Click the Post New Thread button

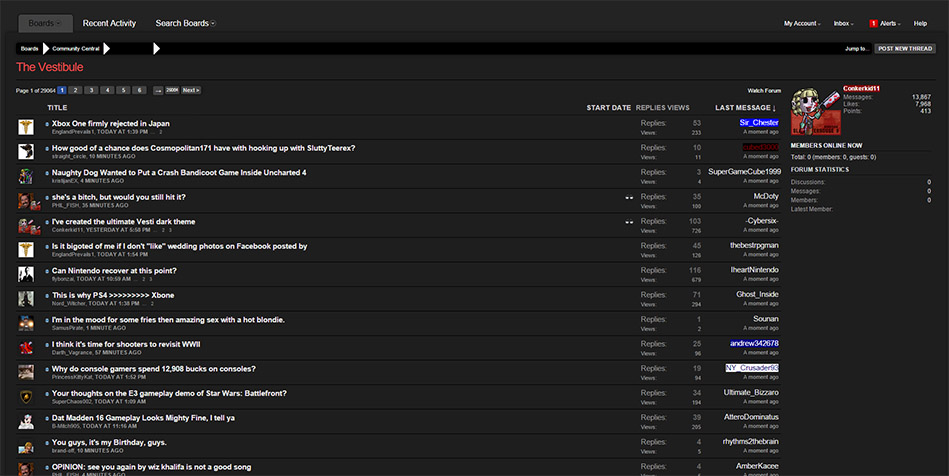pos(905,48)
